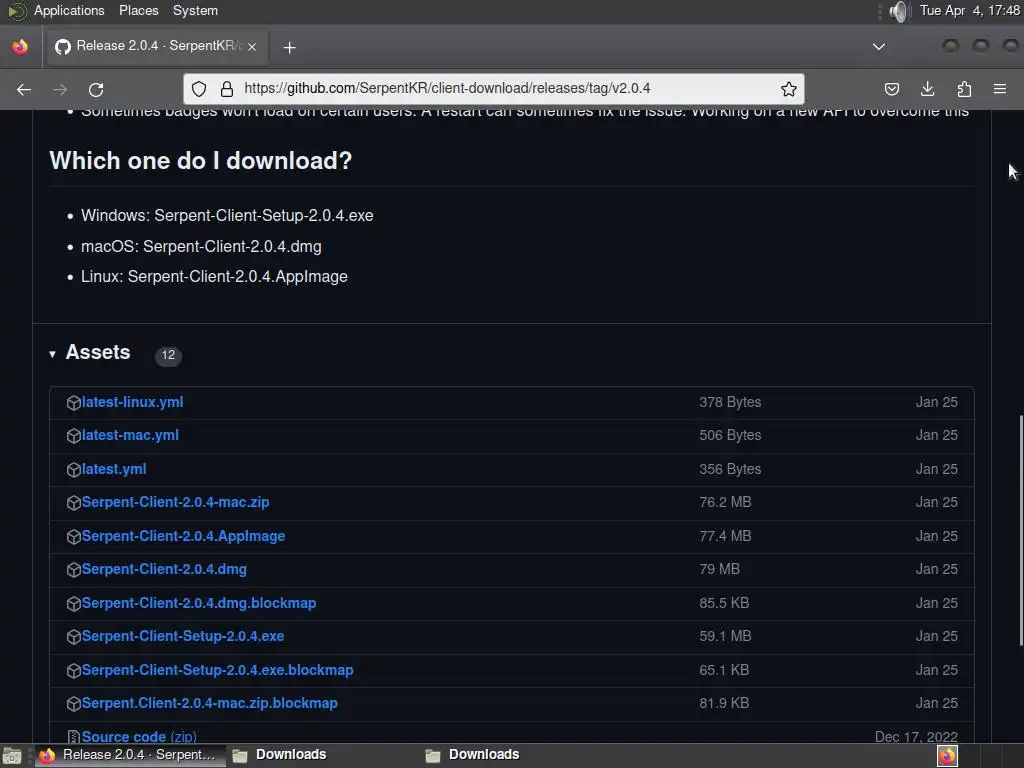Click the volume speaker icon

899,11
